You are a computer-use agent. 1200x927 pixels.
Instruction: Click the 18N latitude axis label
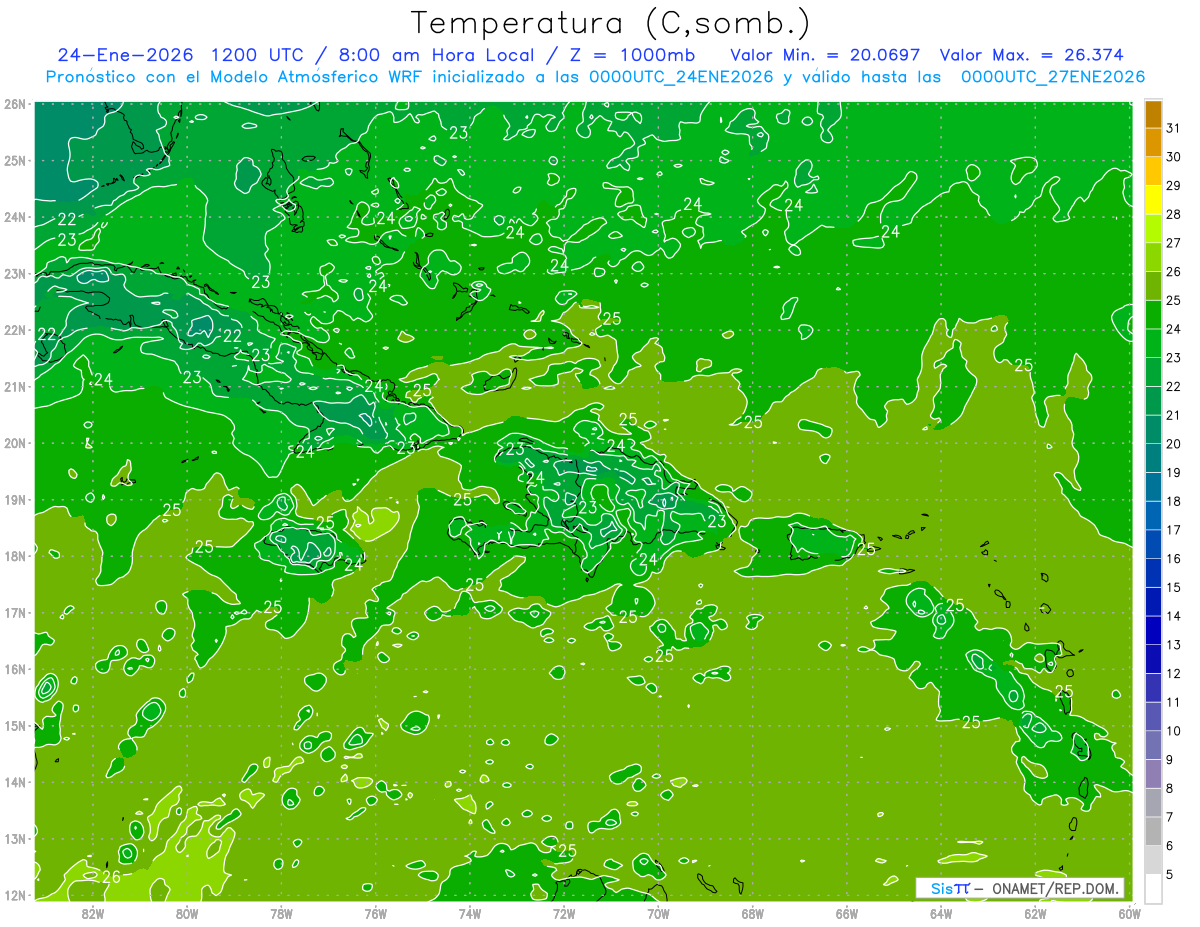pyautogui.click(x=15, y=556)
